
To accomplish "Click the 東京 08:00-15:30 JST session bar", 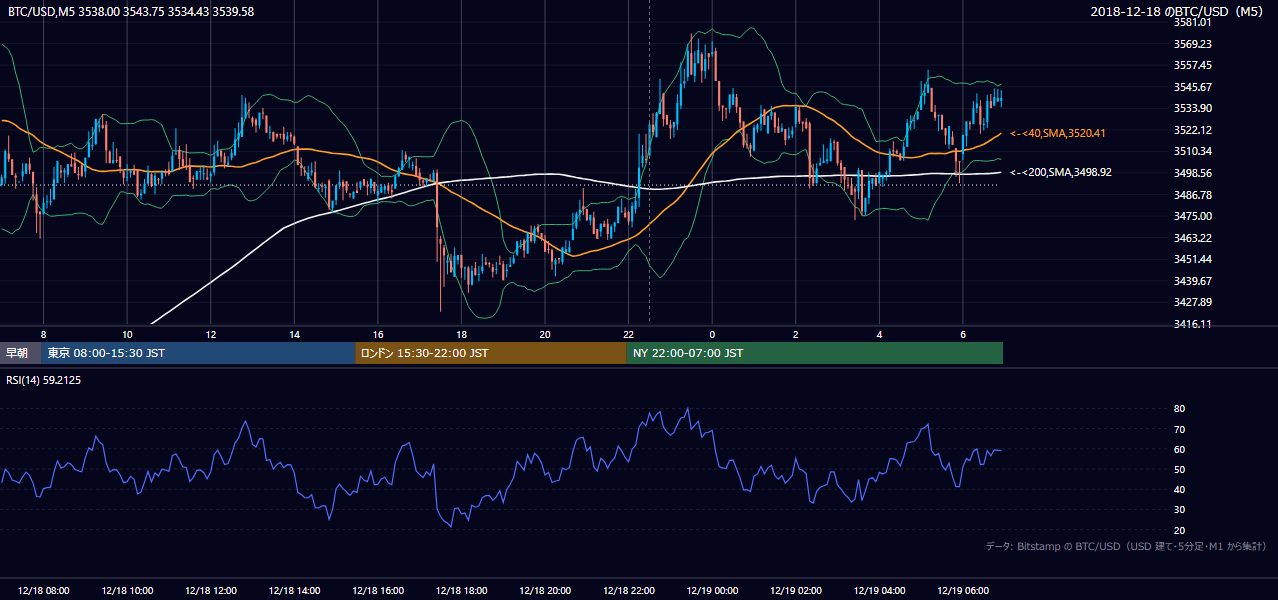I will [198, 353].
